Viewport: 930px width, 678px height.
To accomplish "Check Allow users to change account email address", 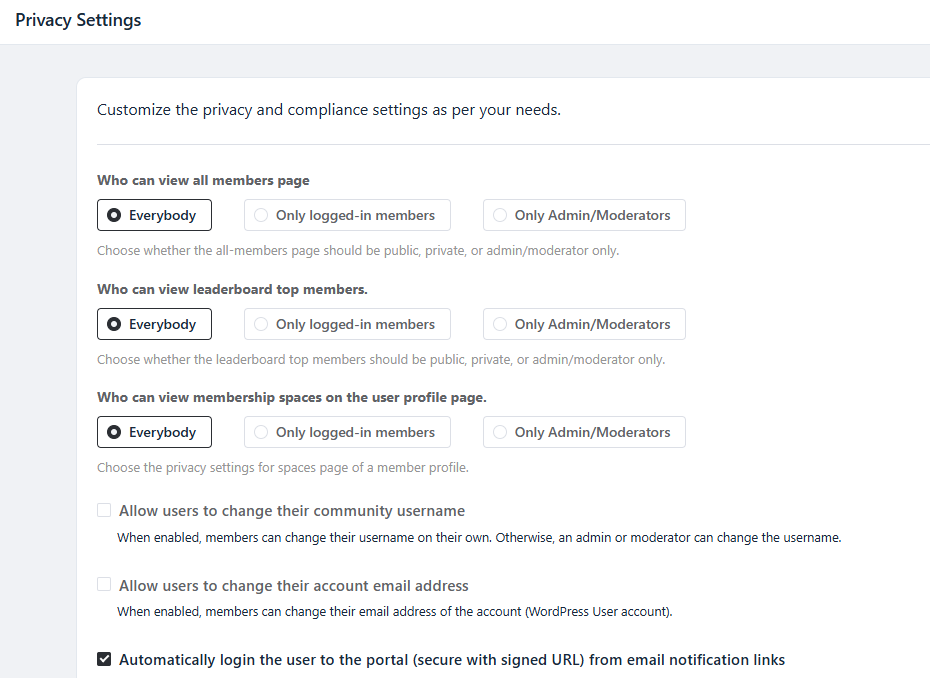I will 104,585.
